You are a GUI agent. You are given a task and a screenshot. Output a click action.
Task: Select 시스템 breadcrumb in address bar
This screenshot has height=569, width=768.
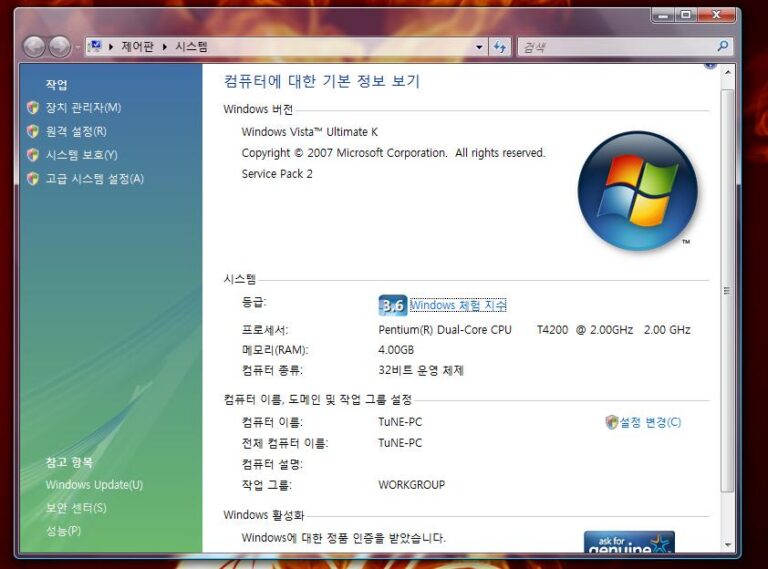coord(192,47)
